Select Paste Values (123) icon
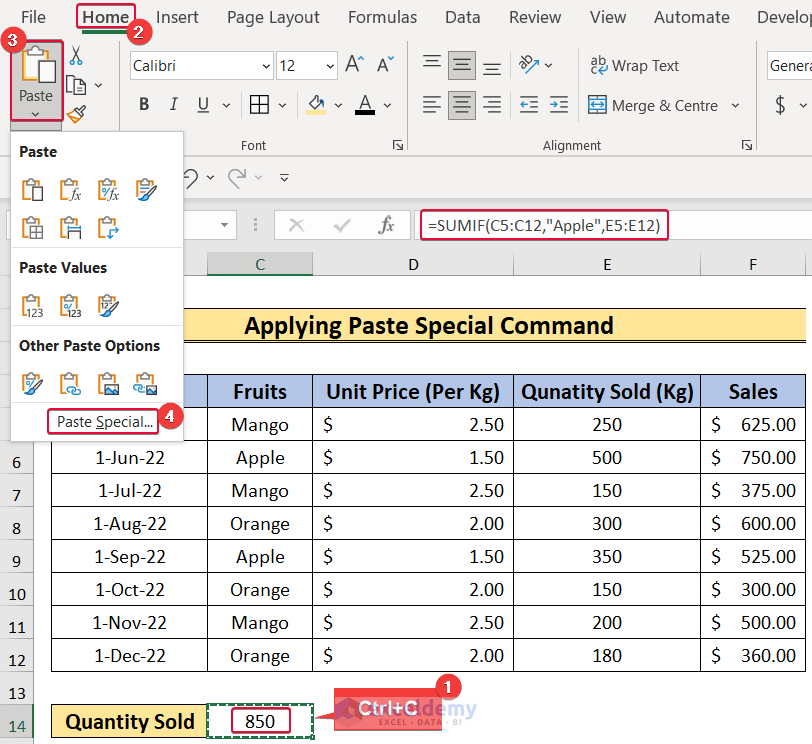812x744 pixels. coord(33,305)
